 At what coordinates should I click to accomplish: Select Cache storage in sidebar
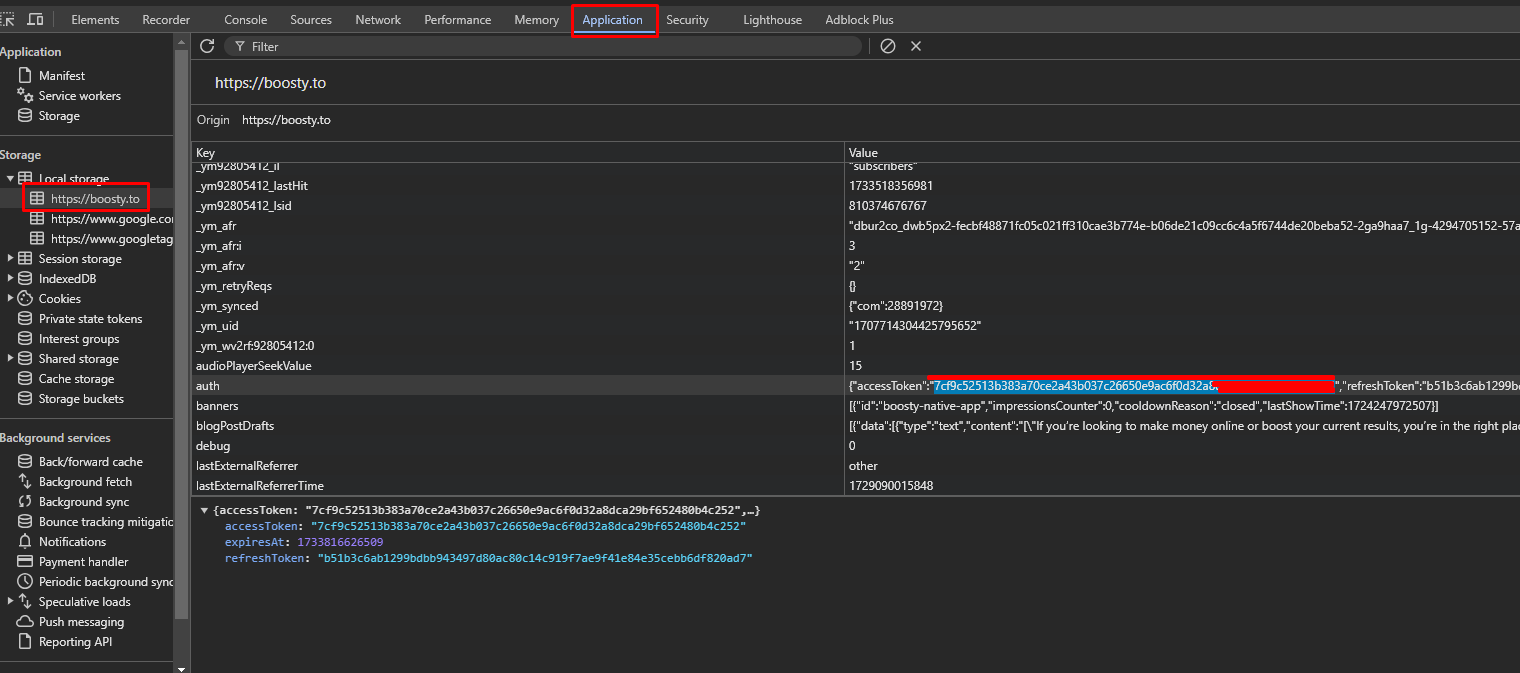pyautogui.click(x=76, y=379)
